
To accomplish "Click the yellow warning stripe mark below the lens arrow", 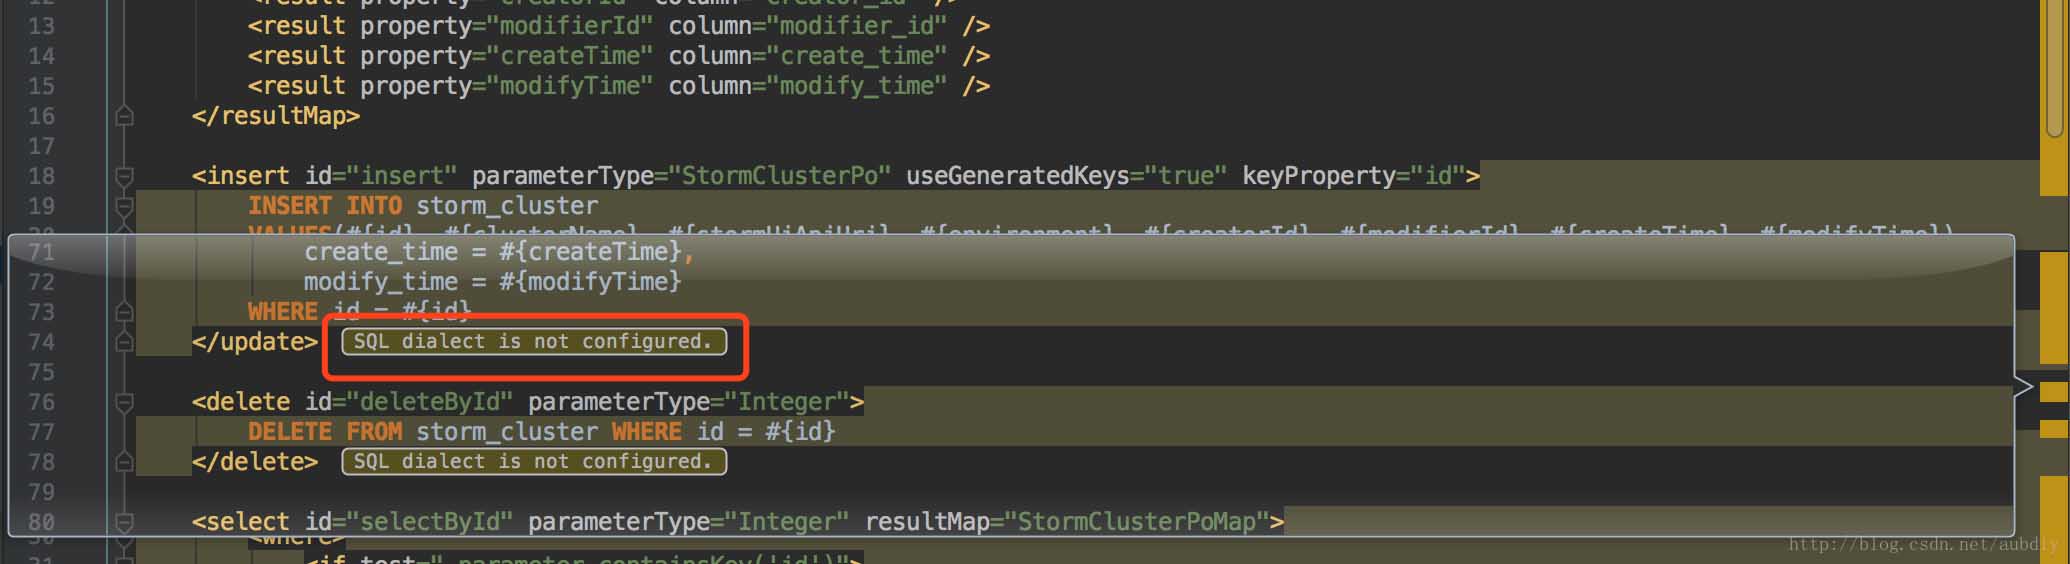I will click(2053, 429).
